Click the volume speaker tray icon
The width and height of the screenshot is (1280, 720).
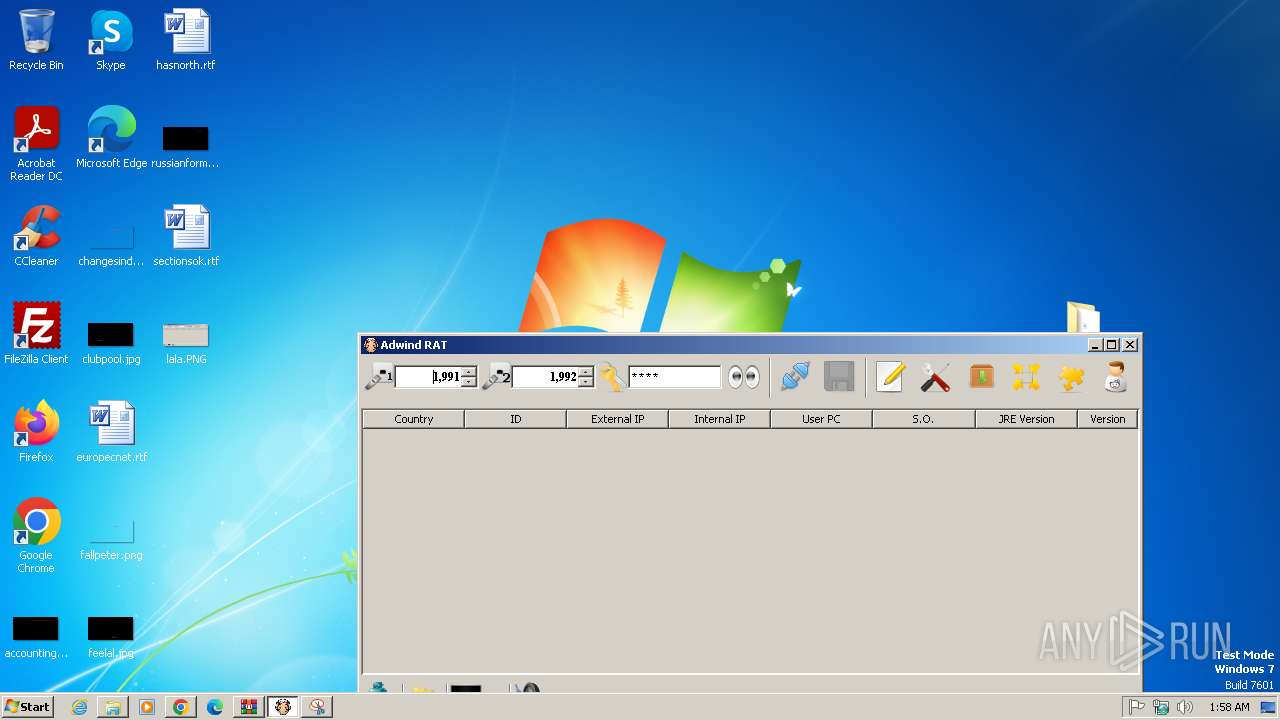click(x=1185, y=707)
